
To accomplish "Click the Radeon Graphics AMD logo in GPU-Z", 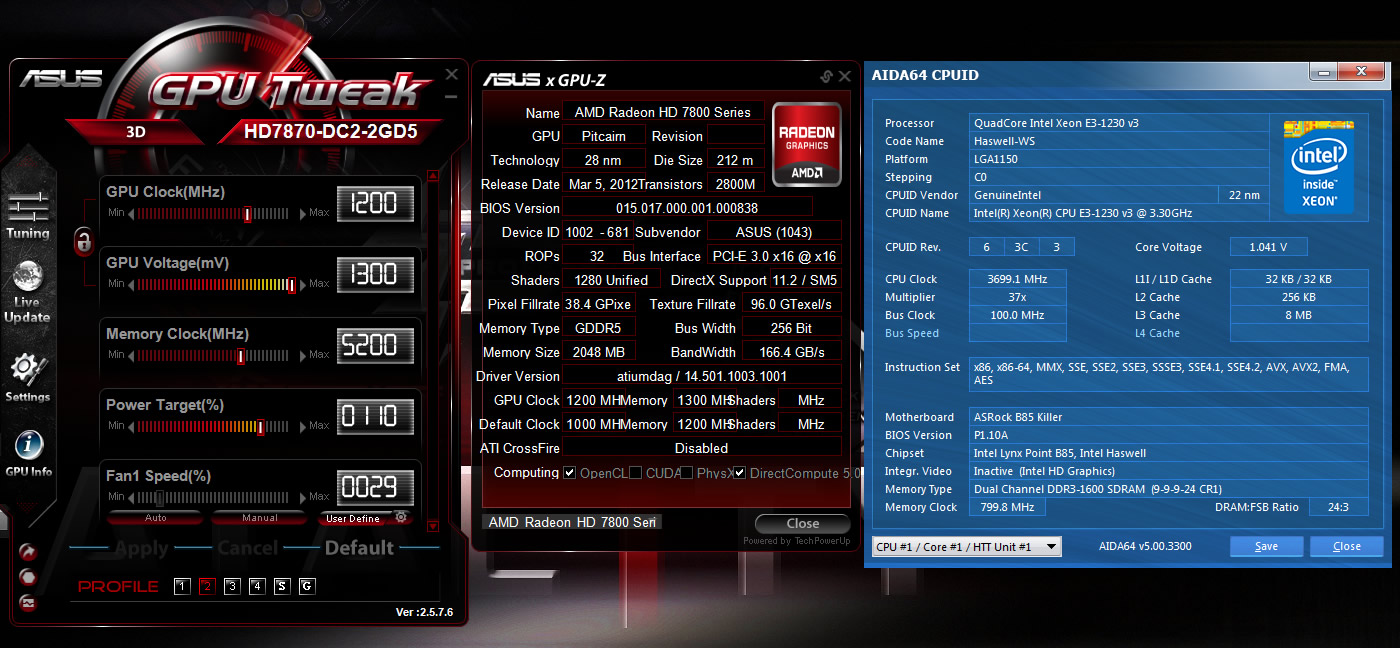I will tap(807, 144).
